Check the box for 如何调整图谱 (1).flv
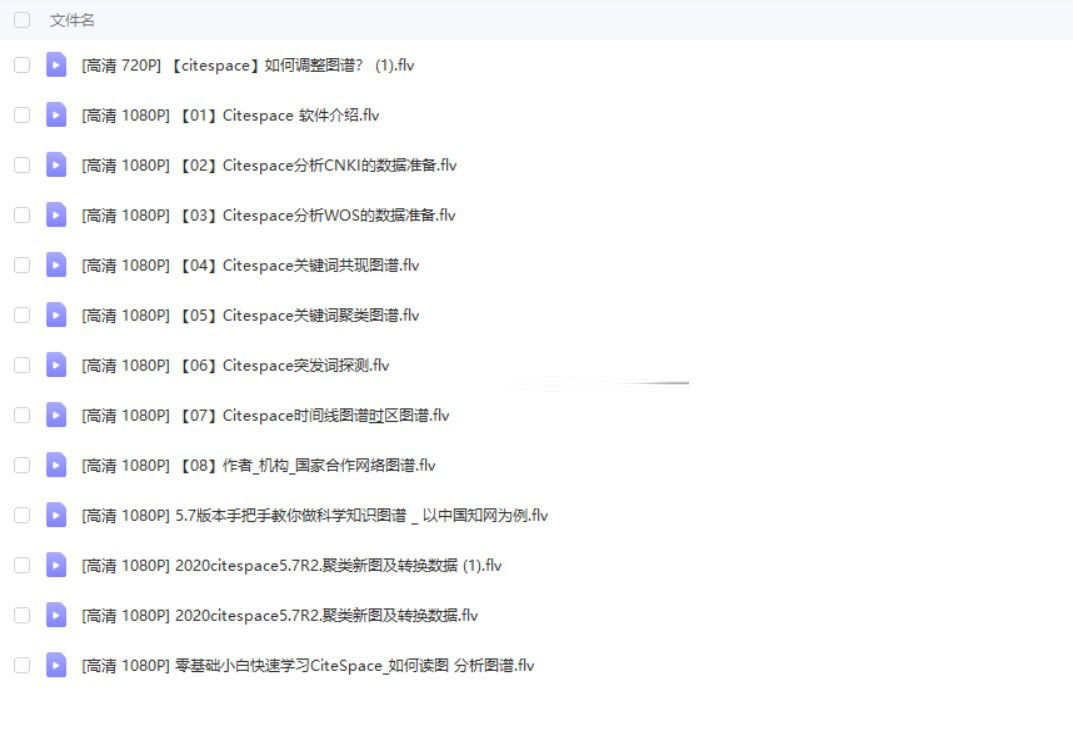The width and height of the screenshot is (1073, 742). (22, 65)
